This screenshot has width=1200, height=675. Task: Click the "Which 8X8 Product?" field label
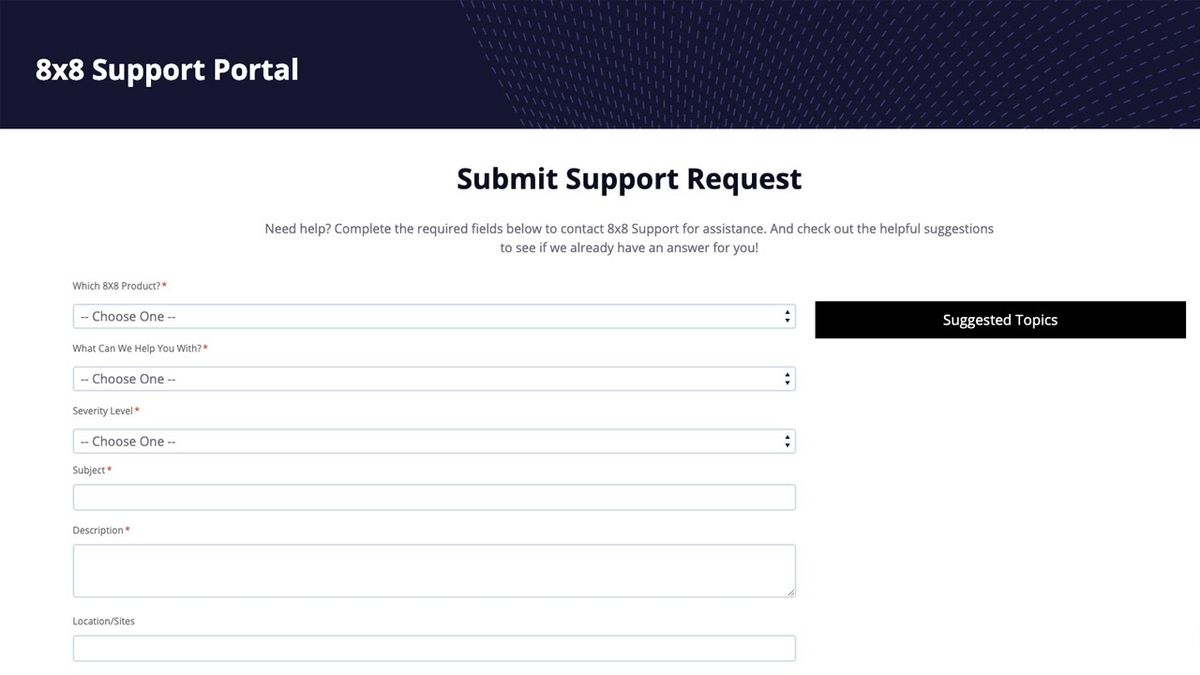click(x=116, y=286)
